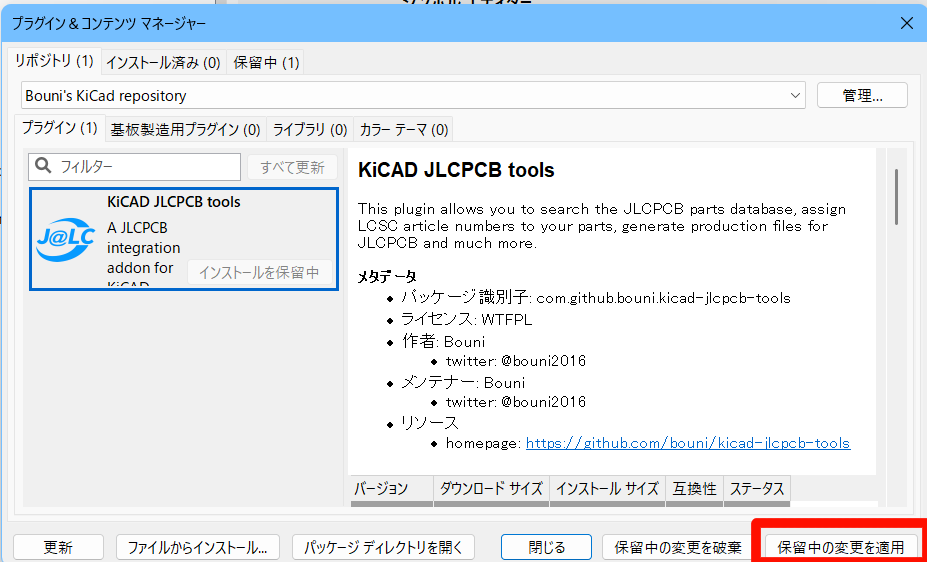This screenshot has width=927, height=562.
Task: Switch to 保留中 (1) tab
Action: [x=266, y=63]
